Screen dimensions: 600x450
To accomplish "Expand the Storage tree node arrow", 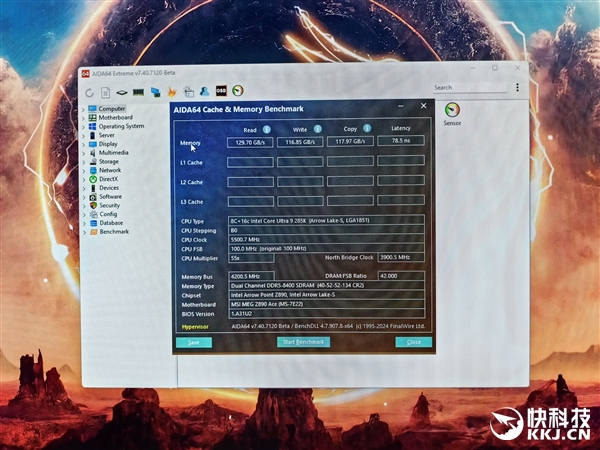I will pos(84,161).
